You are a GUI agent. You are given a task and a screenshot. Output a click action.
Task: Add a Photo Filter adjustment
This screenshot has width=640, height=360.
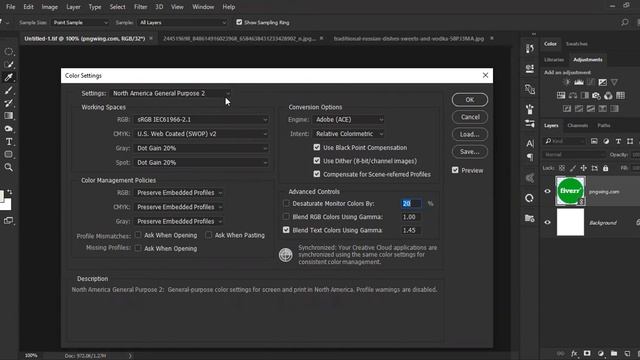coord(596,96)
